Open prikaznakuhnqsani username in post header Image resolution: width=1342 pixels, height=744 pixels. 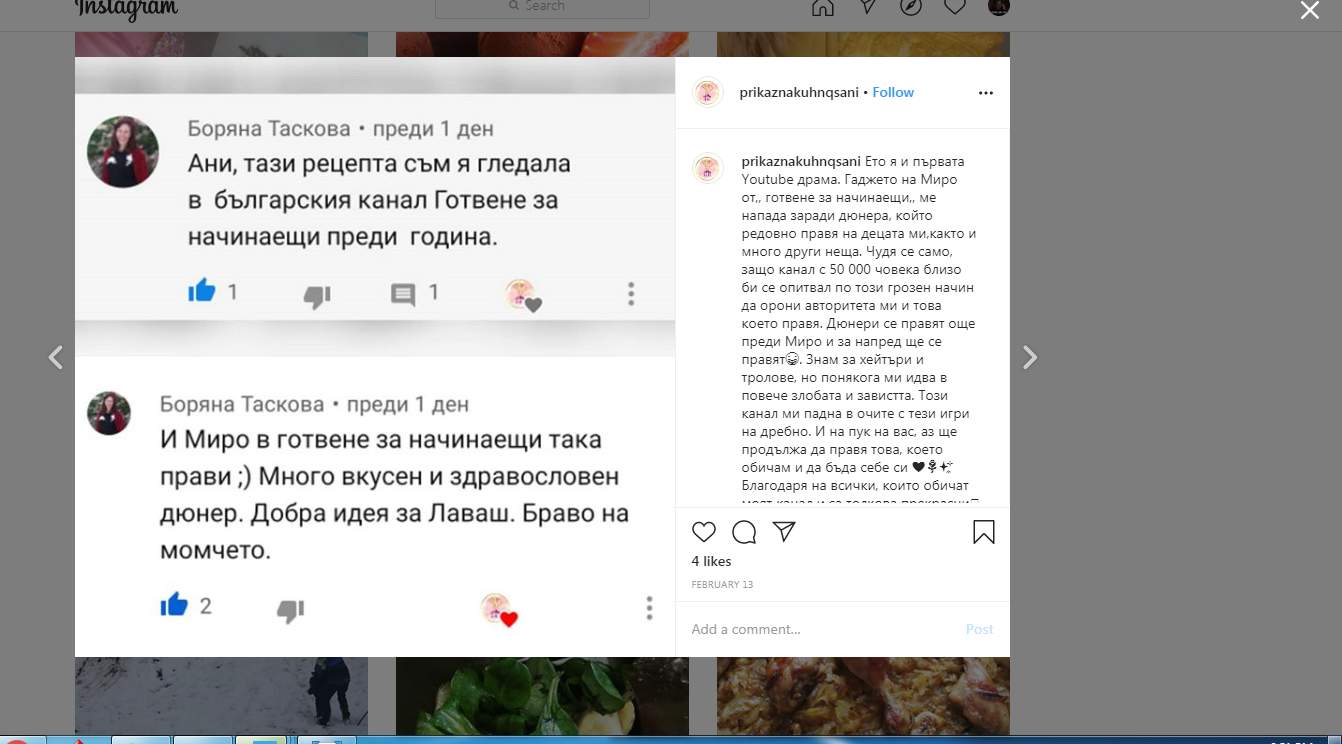800,92
